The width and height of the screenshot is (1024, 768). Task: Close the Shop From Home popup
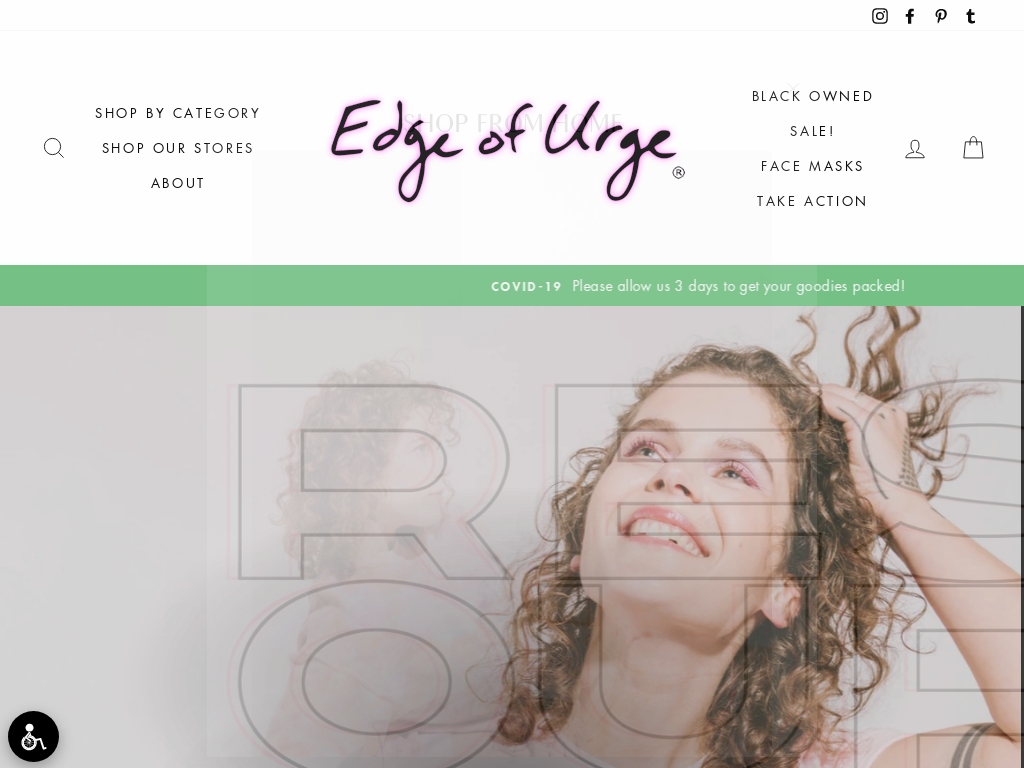click(x=793, y=88)
